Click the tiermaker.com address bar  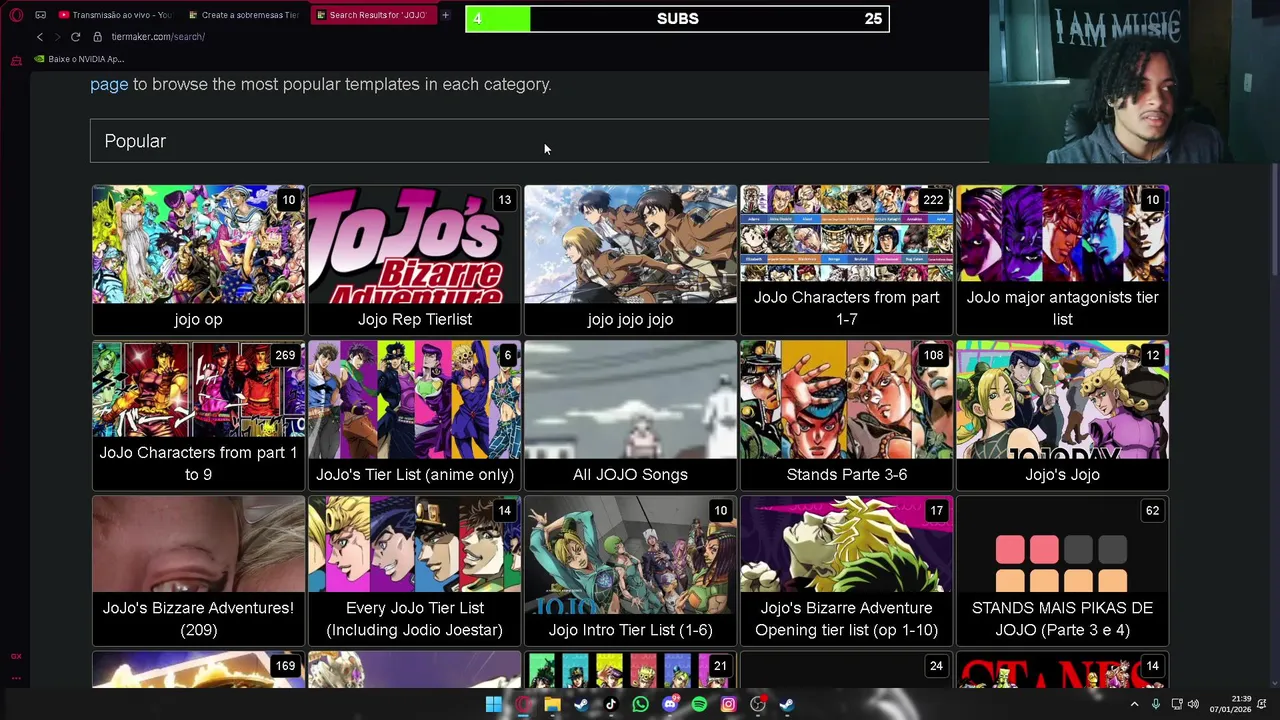pyautogui.click(x=158, y=37)
